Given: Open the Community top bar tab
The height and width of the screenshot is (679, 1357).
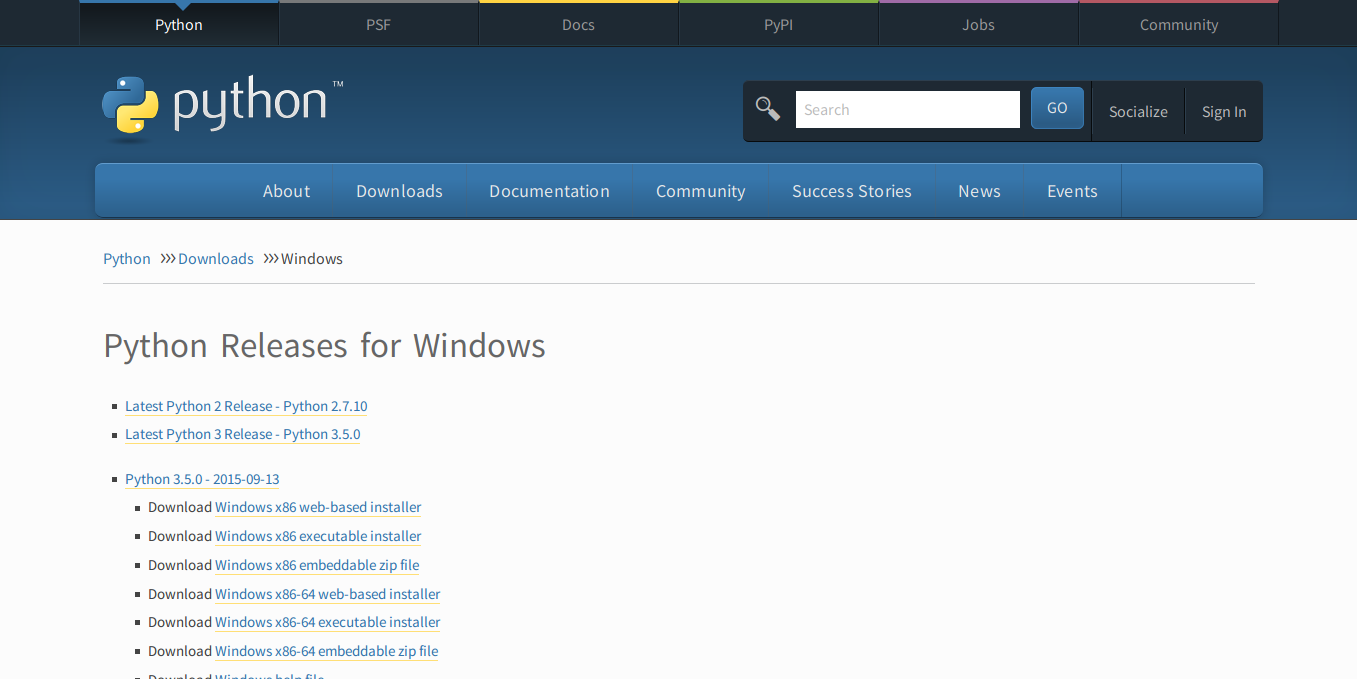Looking at the screenshot, I should coord(1178,25).
